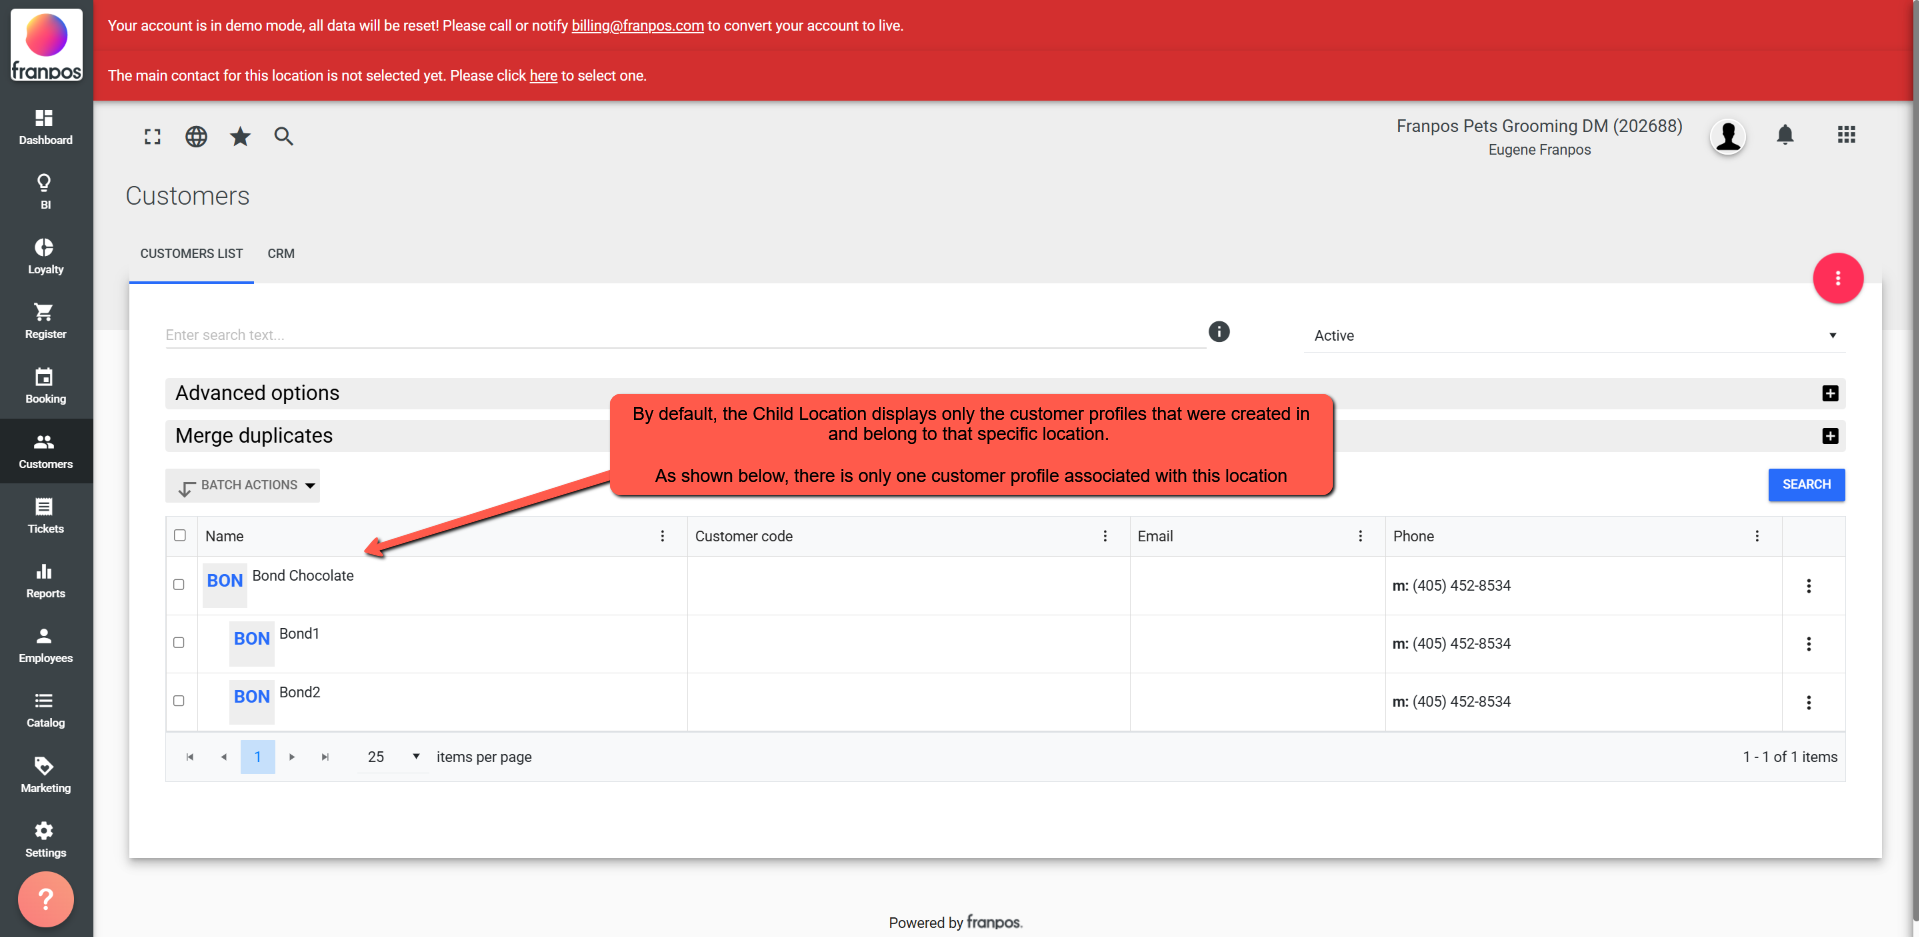Expand Advanced options panel
Image resolution: width=1919 pixels, height=937 pixels.
coord(1830,393)
